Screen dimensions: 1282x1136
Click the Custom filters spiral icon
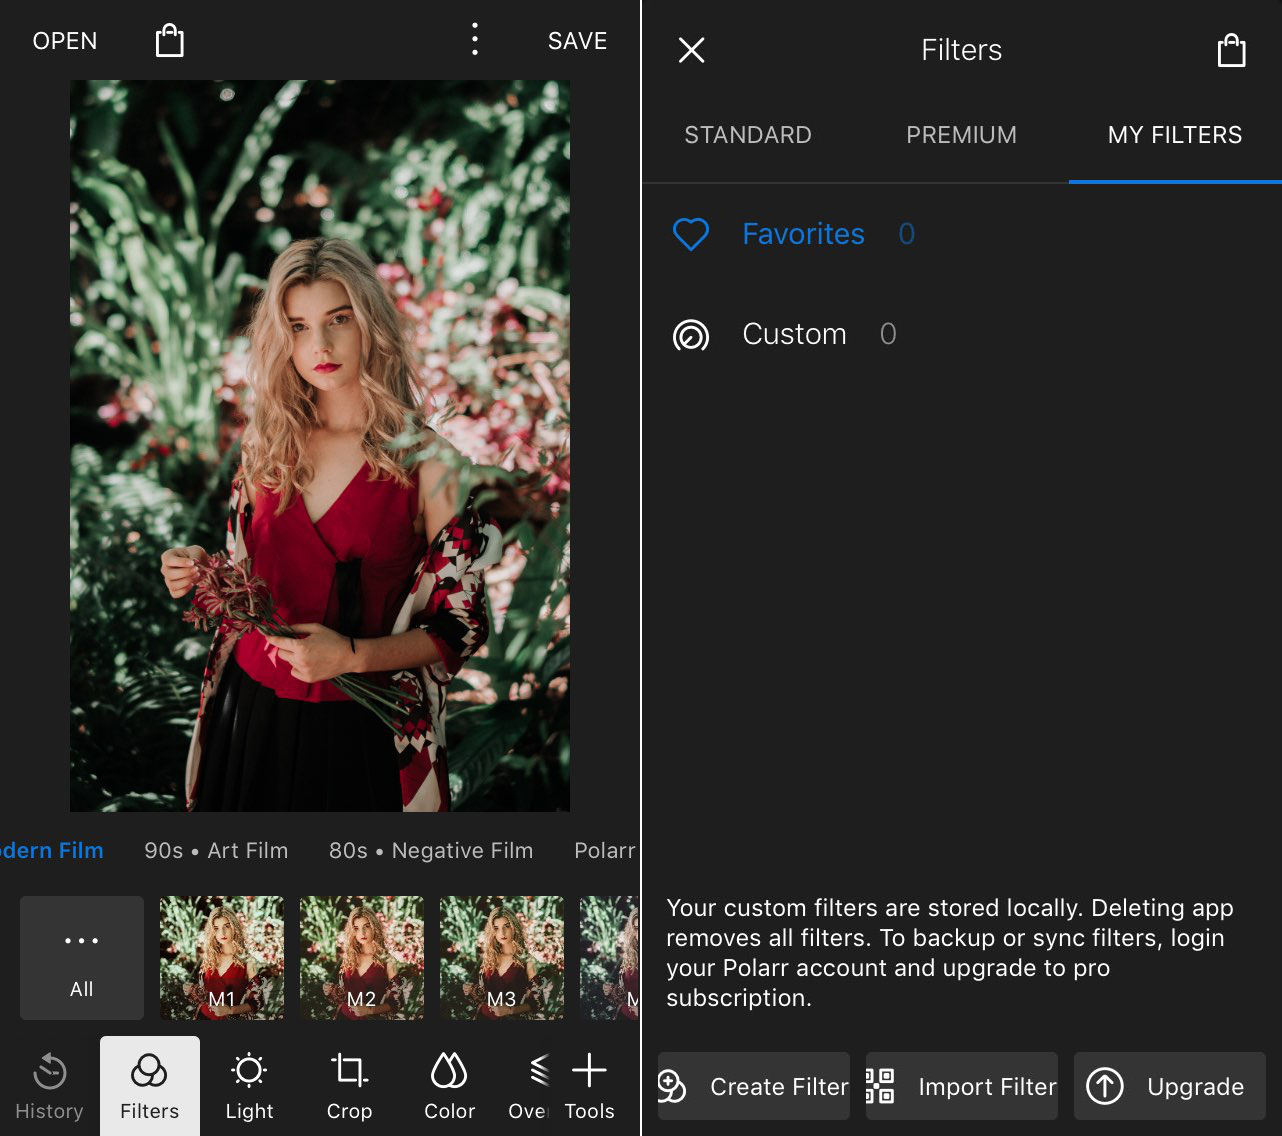(x=691, y=335)
